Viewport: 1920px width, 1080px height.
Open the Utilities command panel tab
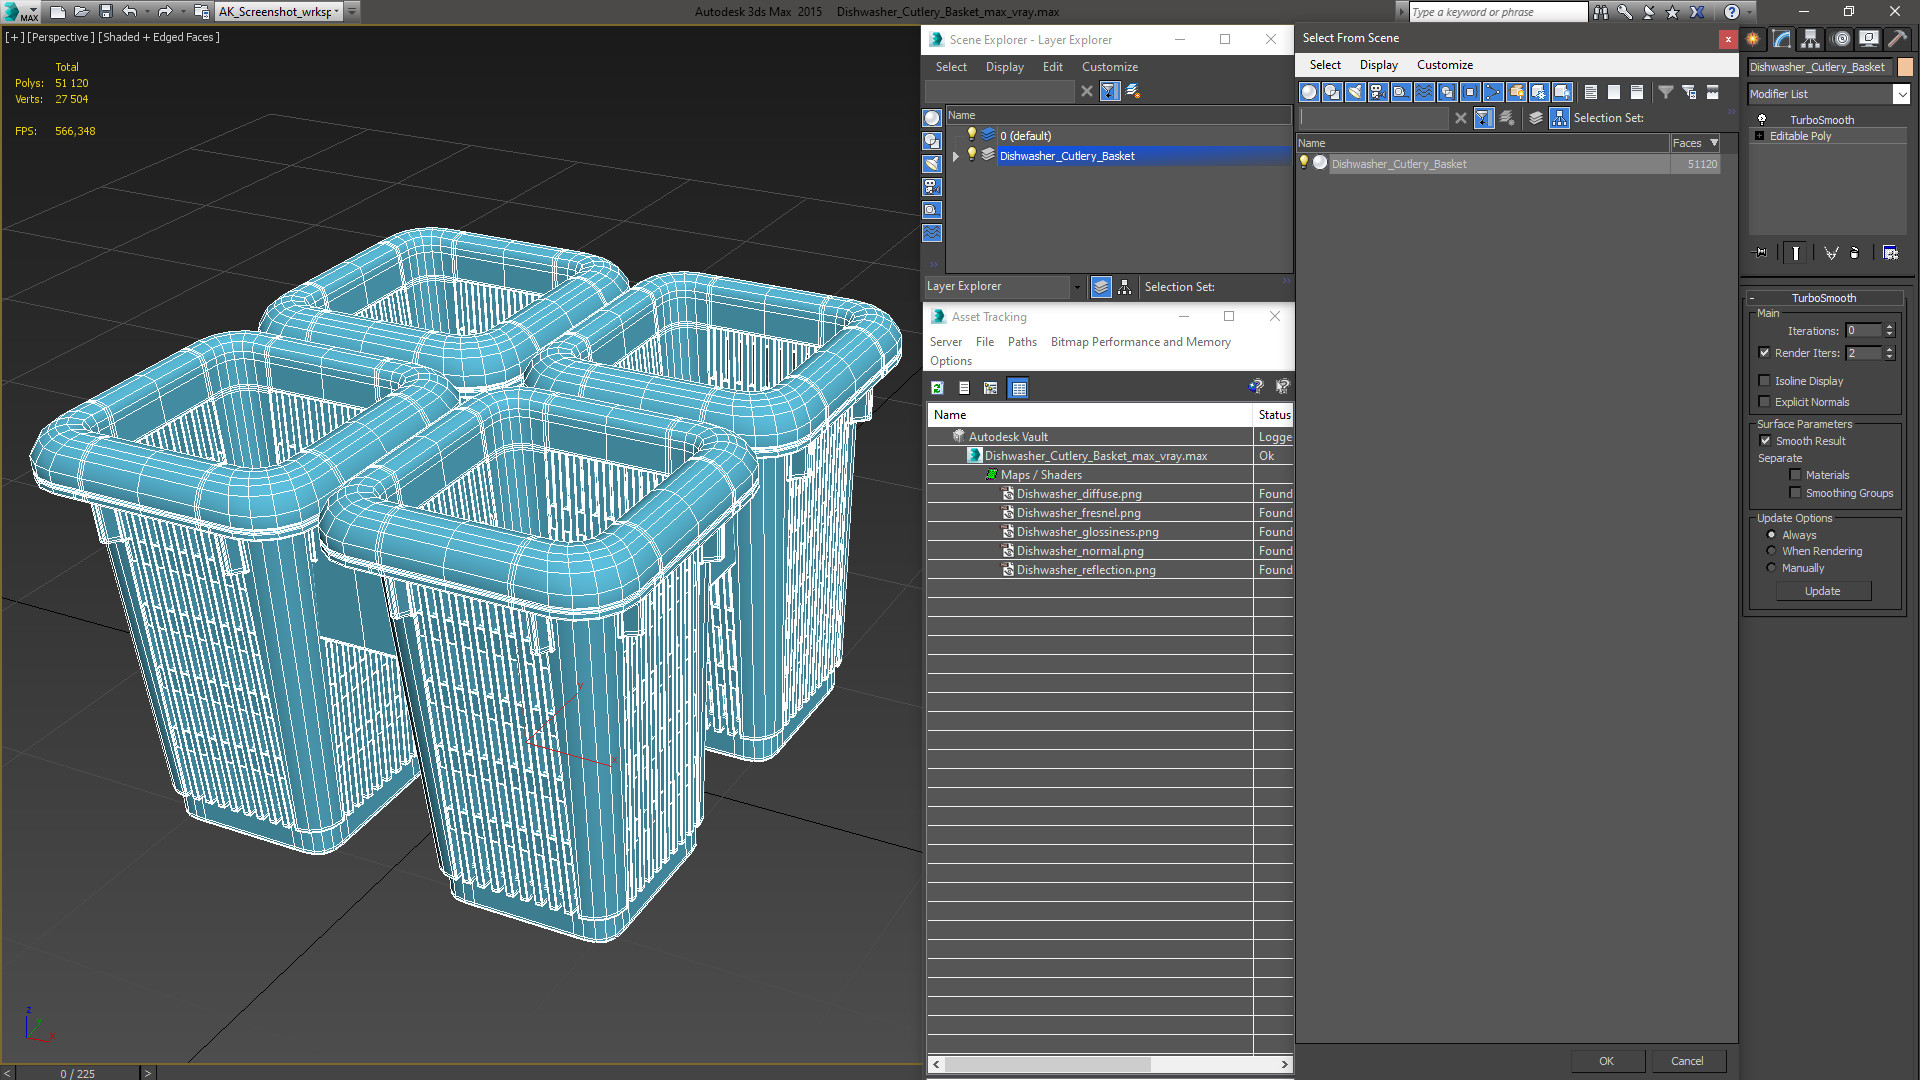coord(1897,39)
